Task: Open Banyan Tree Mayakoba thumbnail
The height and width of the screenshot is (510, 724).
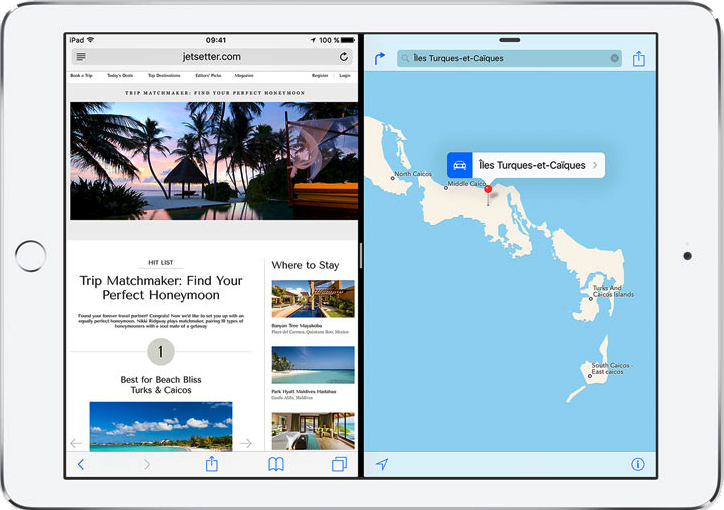Action: [x=313, y=299]
